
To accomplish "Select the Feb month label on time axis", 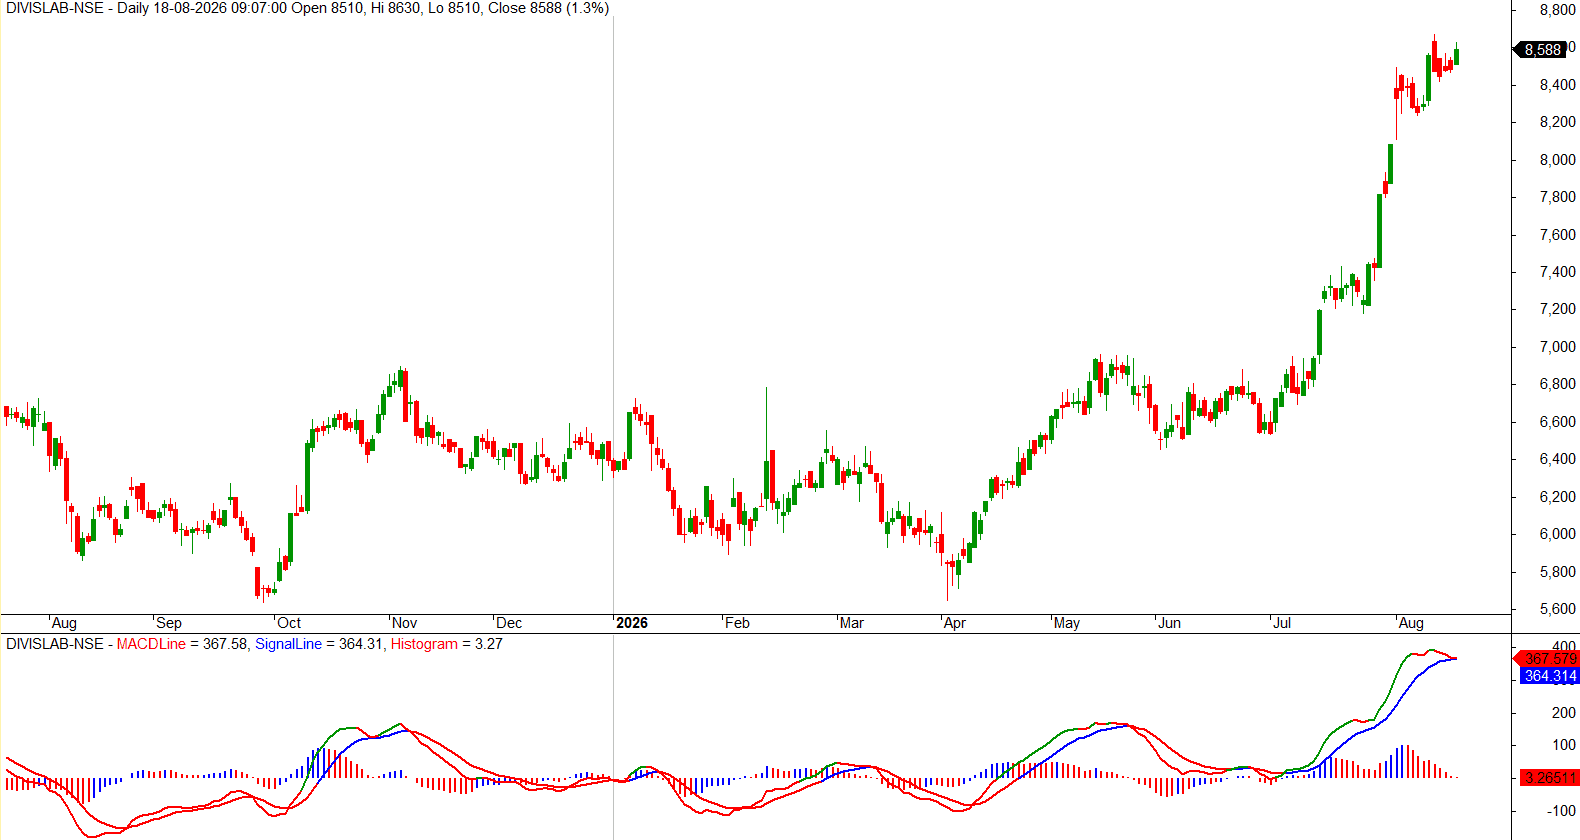I will click(x=737, y=623).
